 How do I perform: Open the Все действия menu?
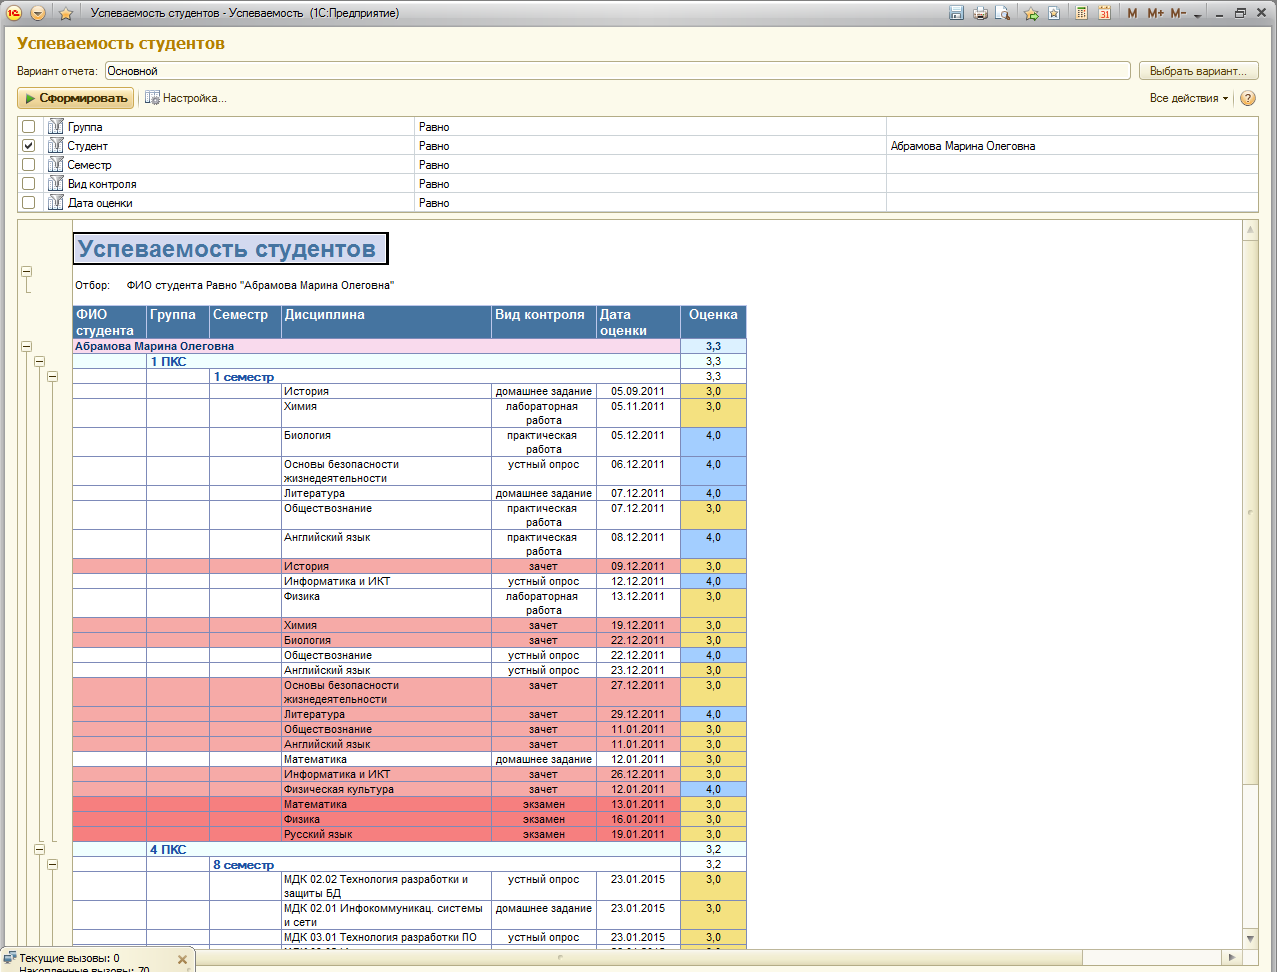coord(1189,98)
